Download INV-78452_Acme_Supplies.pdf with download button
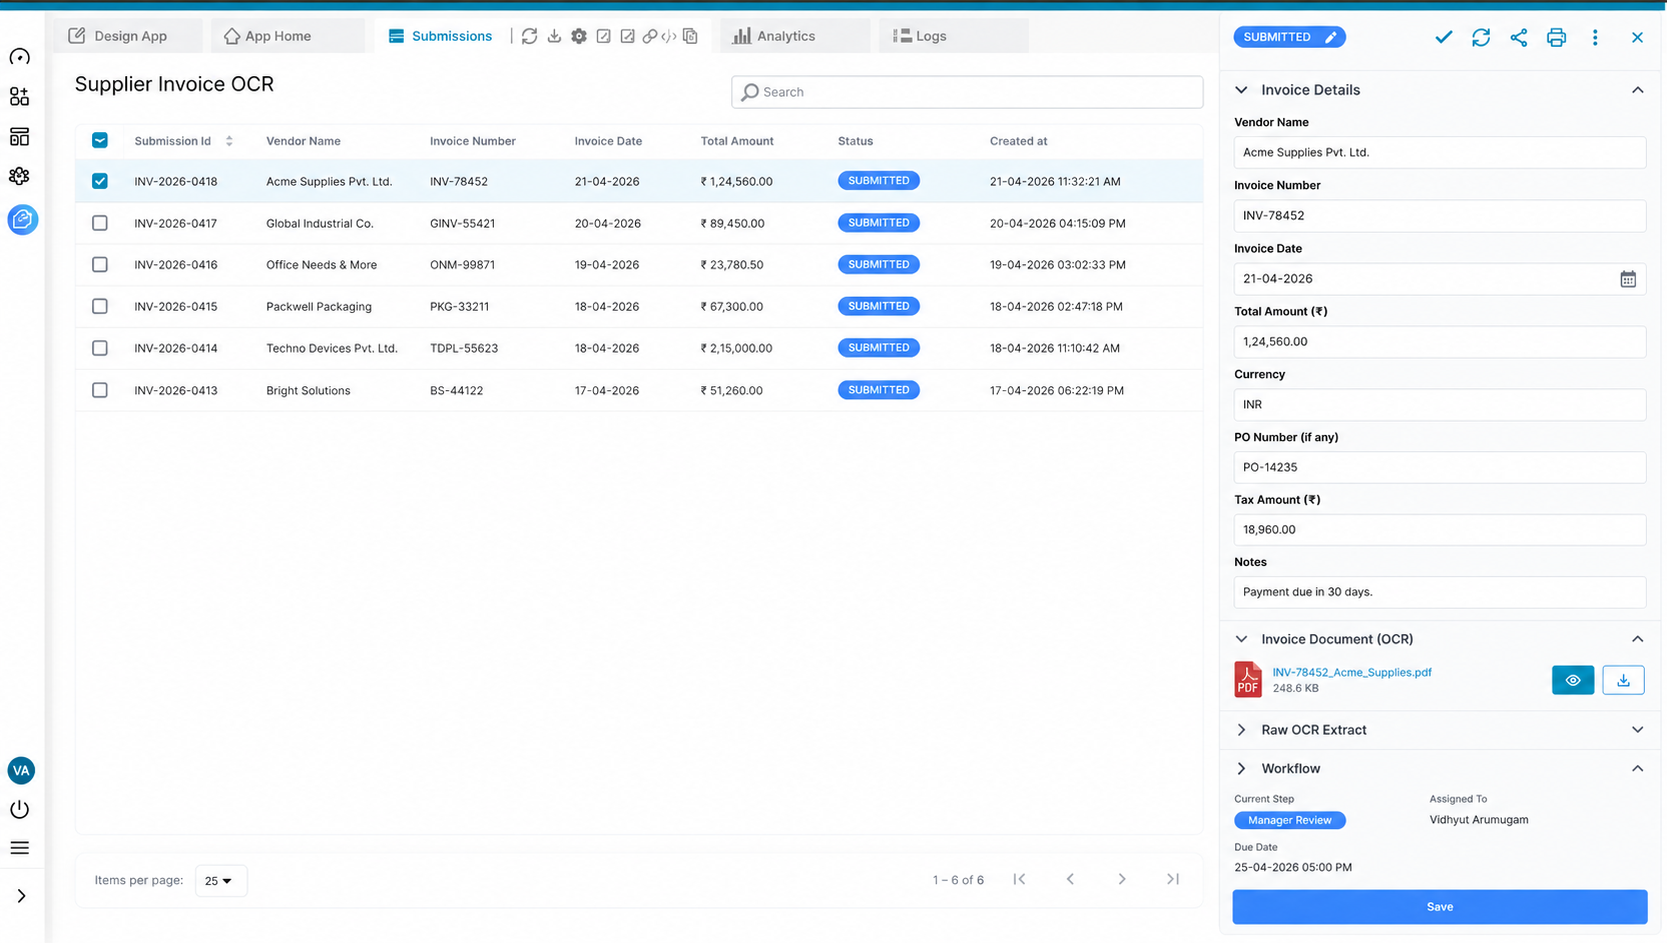Image resolution: width=1667 pixels, height=943 pixels. pyautogui.click(x=1623, y=680)
